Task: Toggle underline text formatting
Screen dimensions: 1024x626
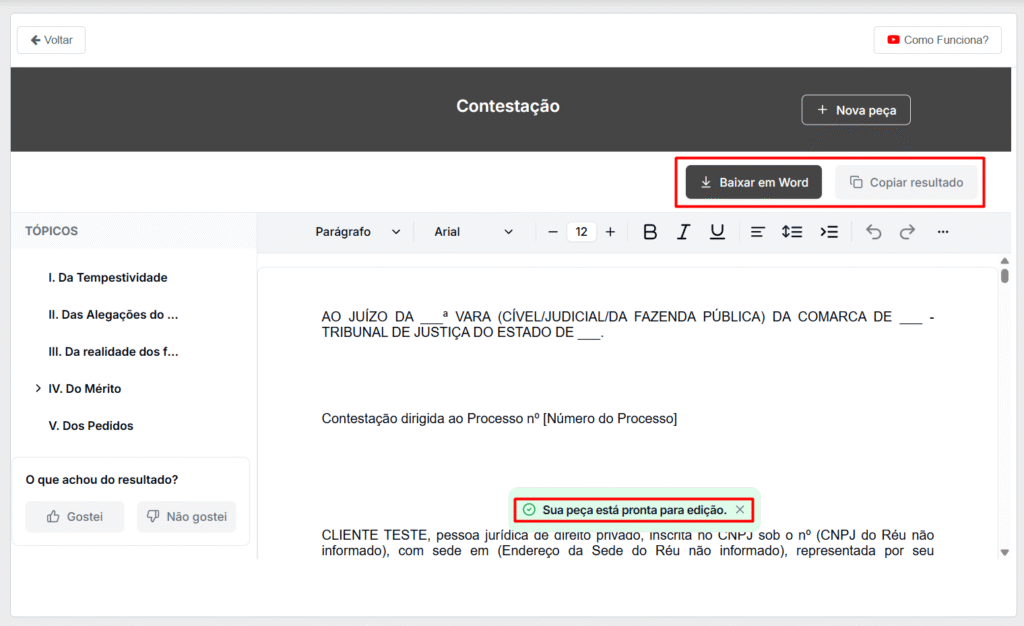Action: [717, 232]
